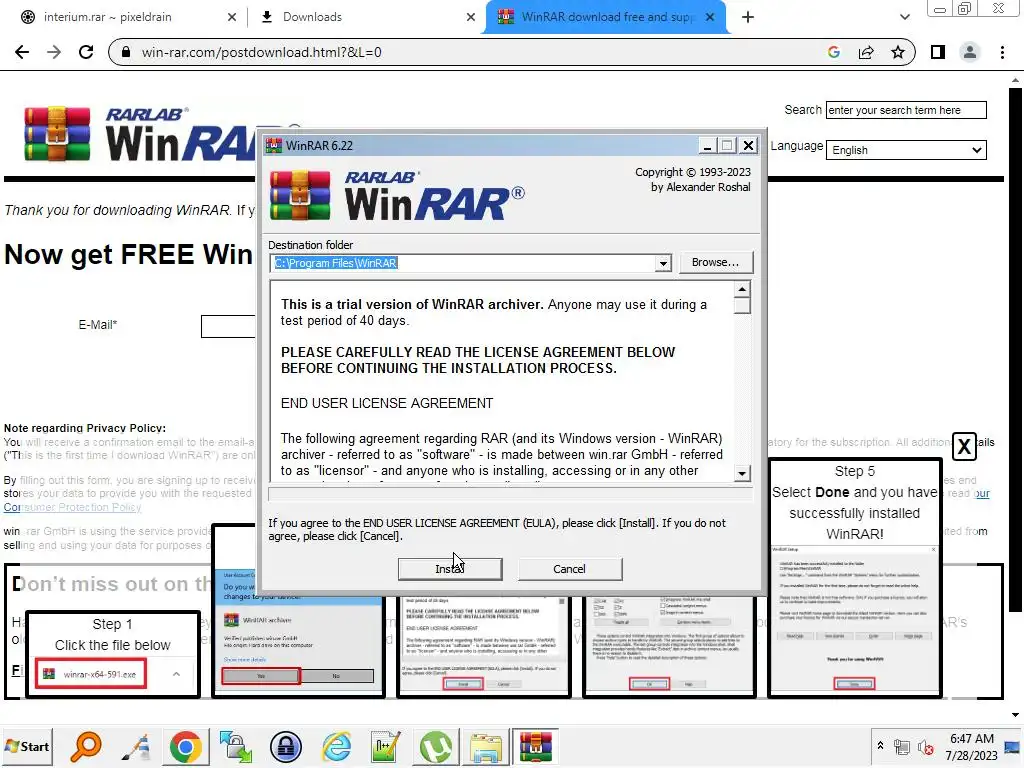Expand the Destination folder dropdown arrow
1024x768 pixels.
click(663, 263)
